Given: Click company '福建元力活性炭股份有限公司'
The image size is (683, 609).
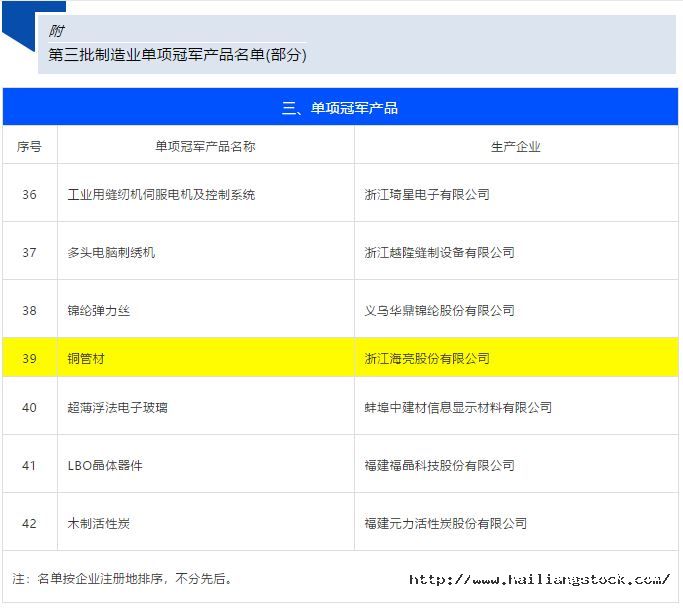Looking at the screenshot, I should (x=446, y=524).
